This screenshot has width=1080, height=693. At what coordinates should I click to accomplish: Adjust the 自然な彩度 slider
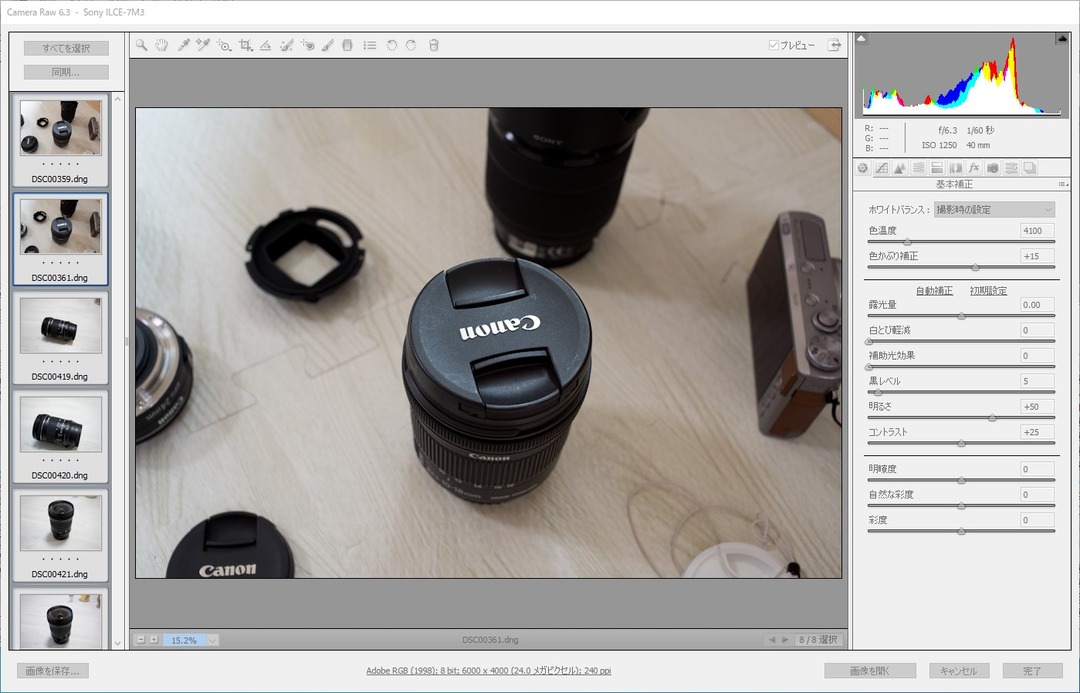(x=962, y=506)
